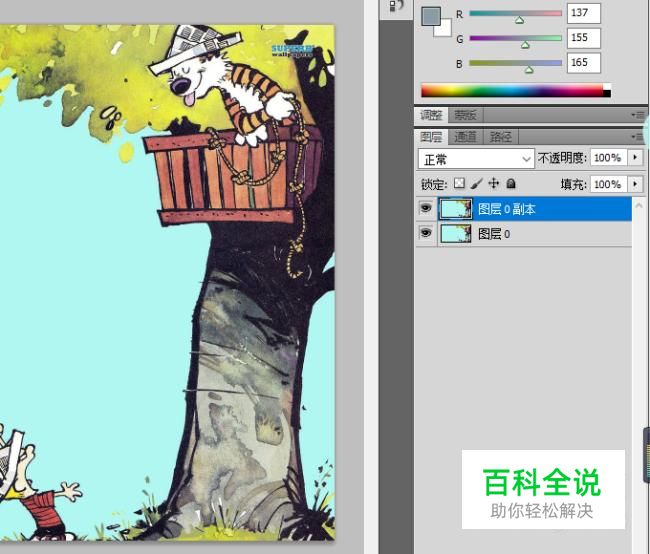
Task: Click the G channel slider handle
Action: click(x=525, y=44)
